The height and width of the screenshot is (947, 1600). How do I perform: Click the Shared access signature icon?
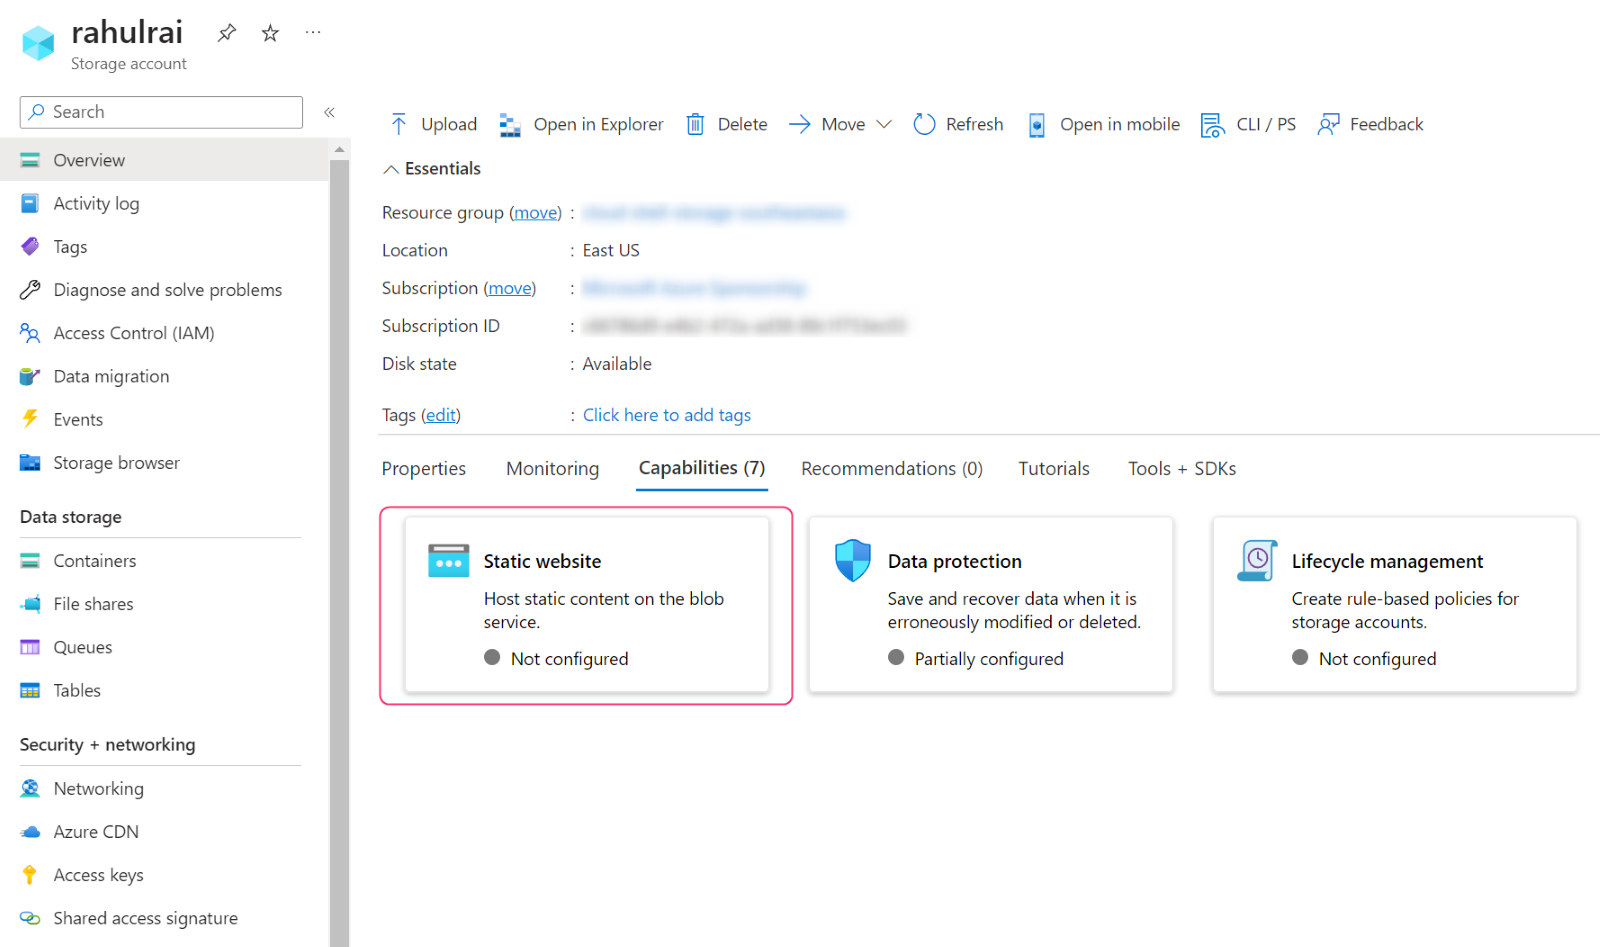tap(30, 918)
